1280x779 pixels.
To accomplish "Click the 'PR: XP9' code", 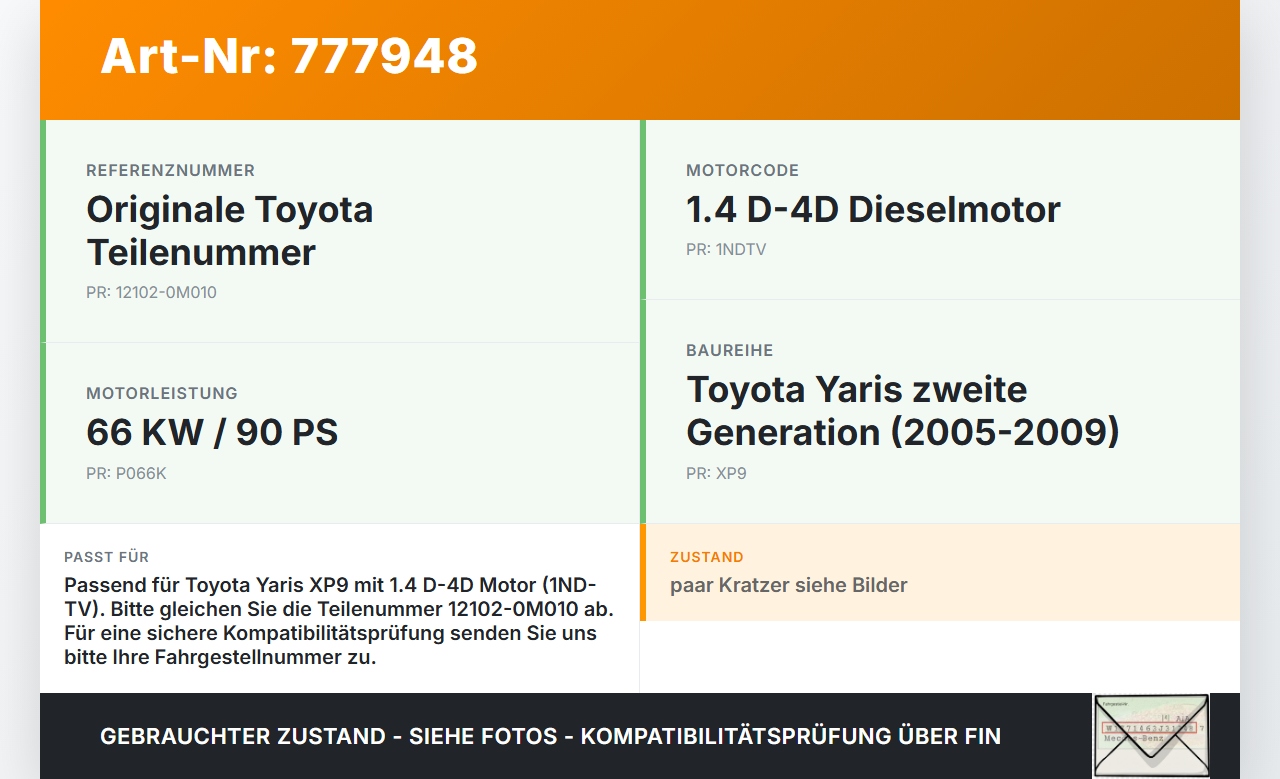I will pos(716,474).
